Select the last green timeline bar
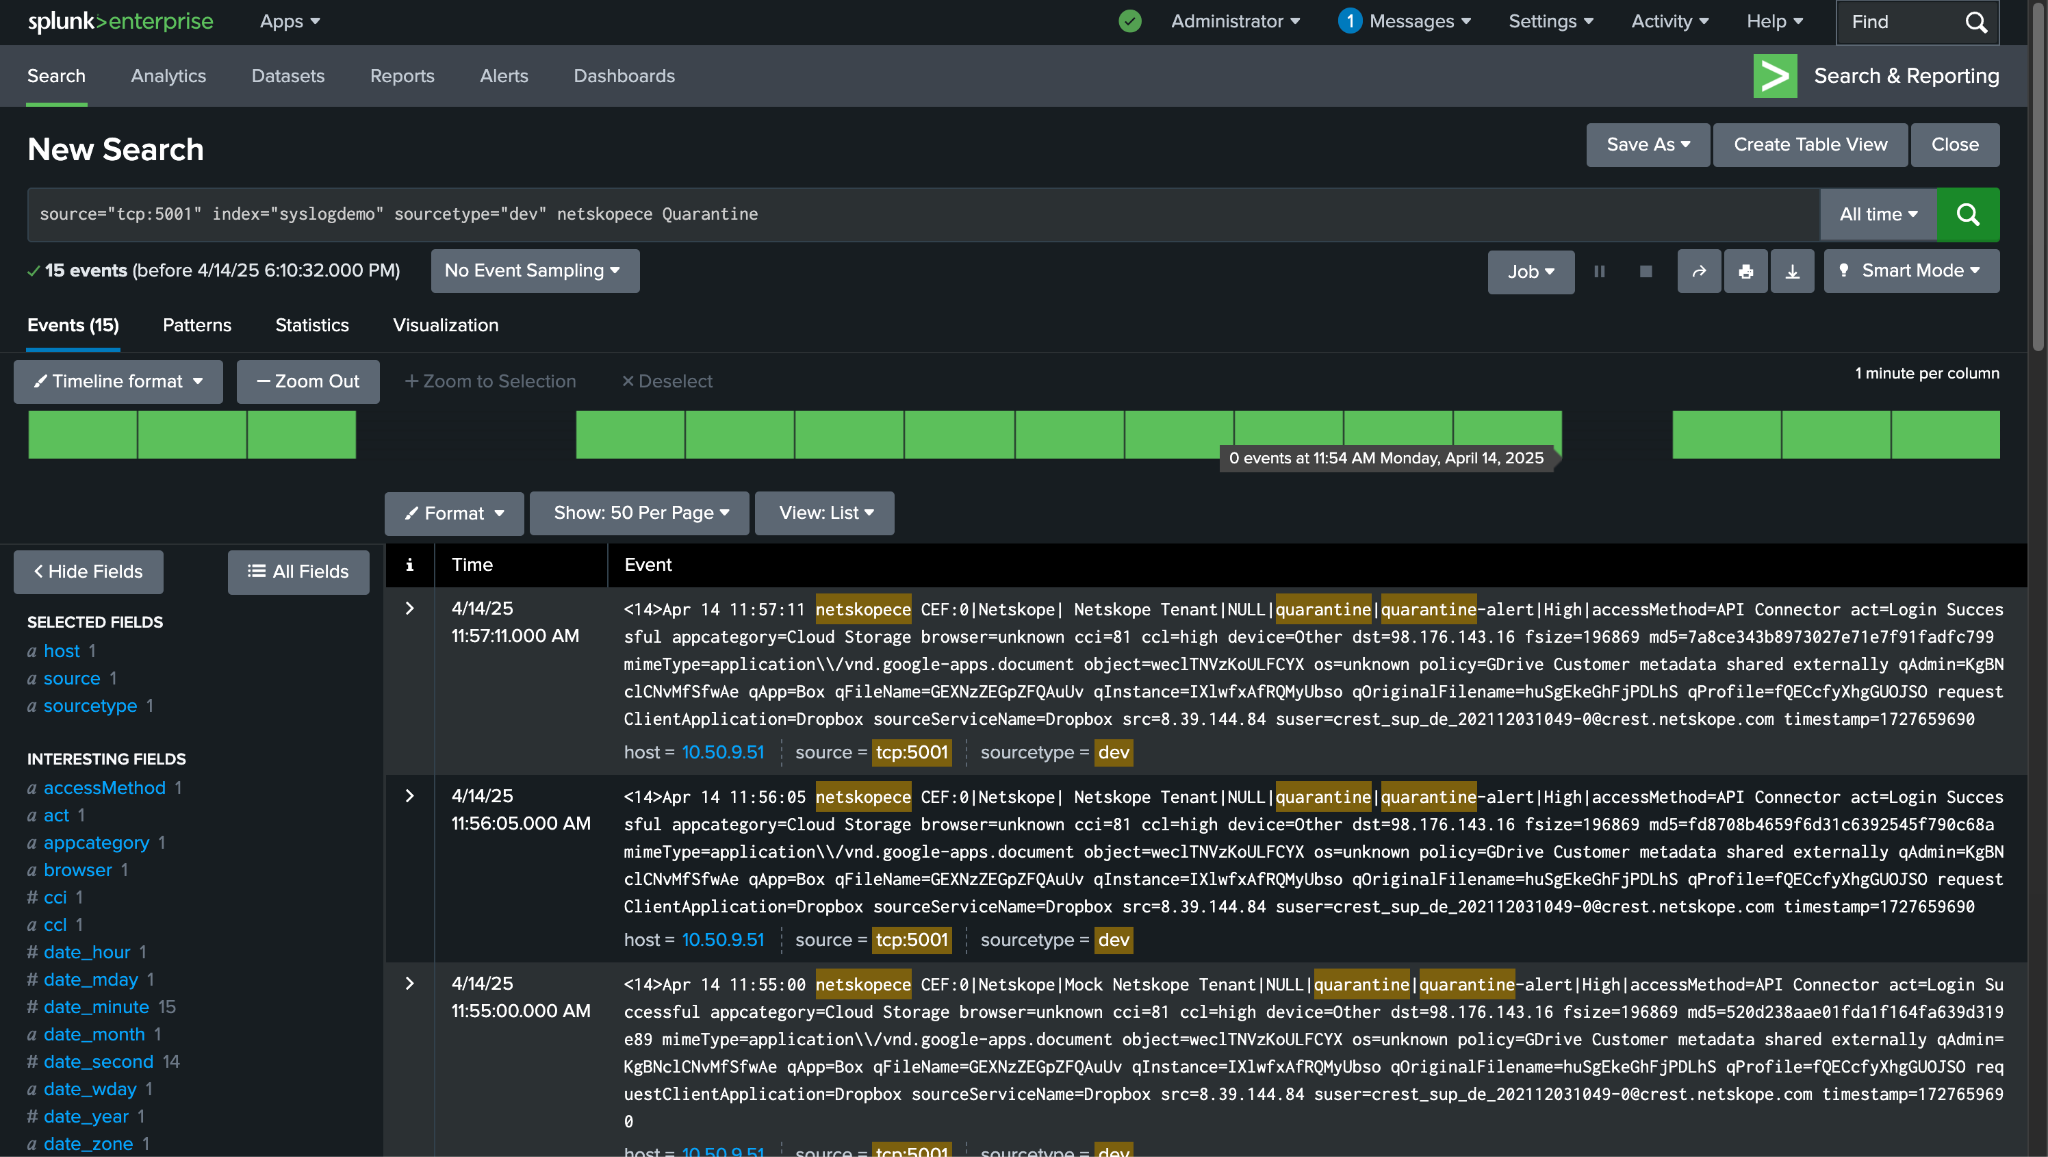Viewport: 2048px width, 1157px height. click(1945, 435)
